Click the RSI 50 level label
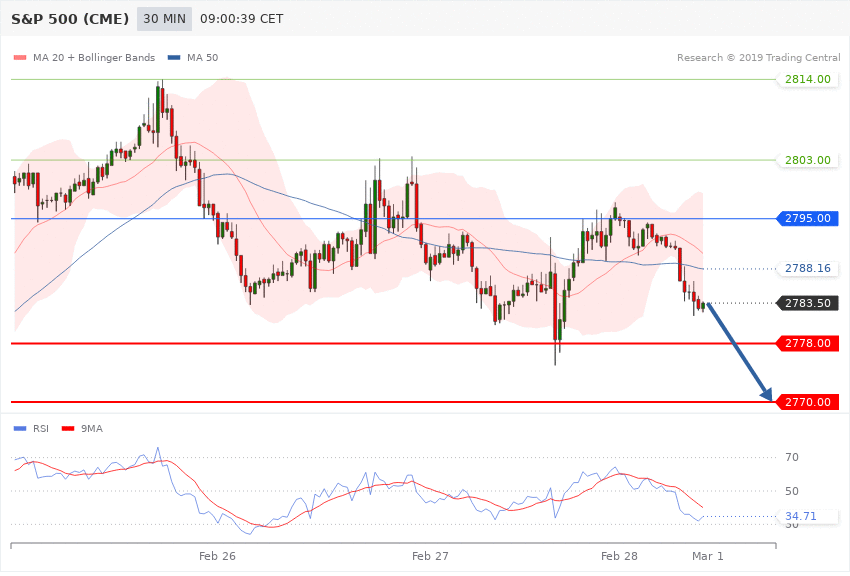 tap(792, 491)
